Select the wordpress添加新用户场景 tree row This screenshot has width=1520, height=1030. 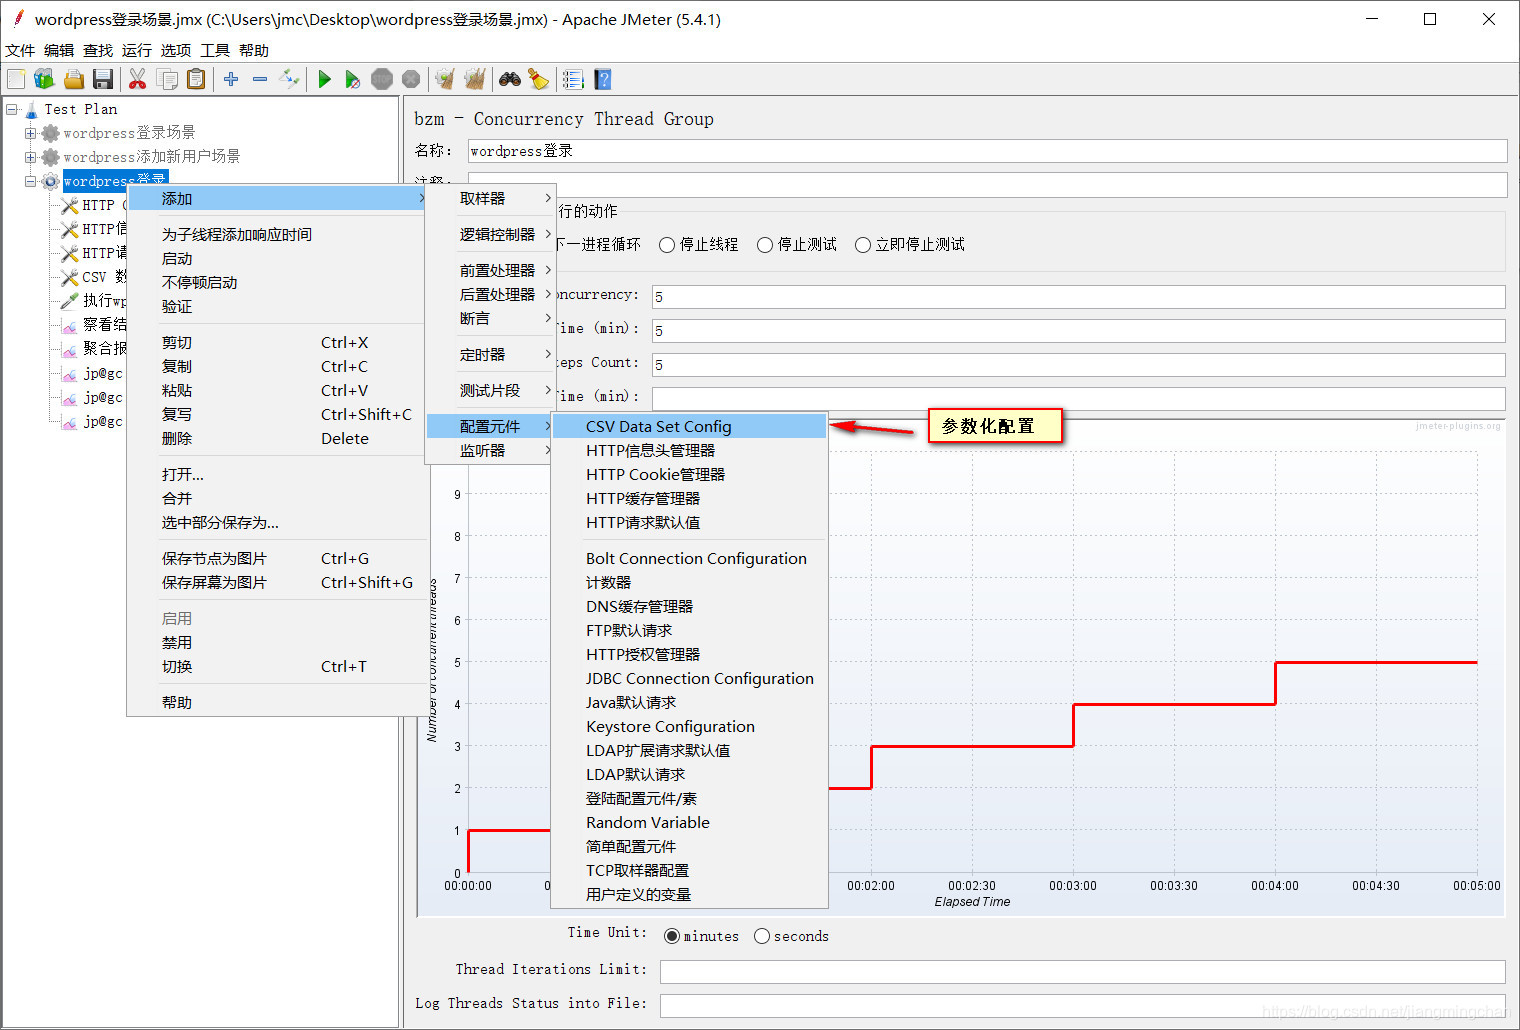point(151,157)
